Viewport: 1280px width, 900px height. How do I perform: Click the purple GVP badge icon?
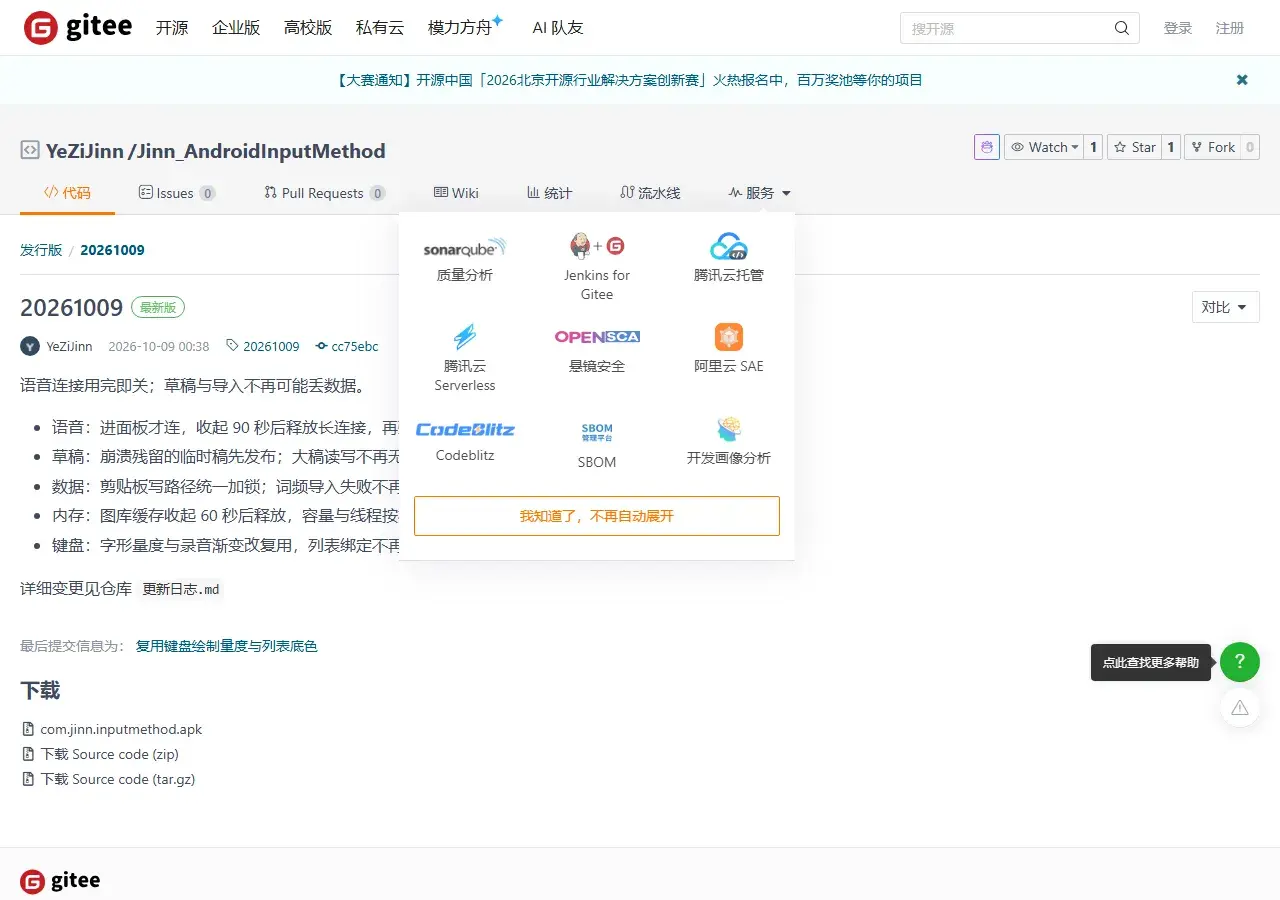click(987, 147)
